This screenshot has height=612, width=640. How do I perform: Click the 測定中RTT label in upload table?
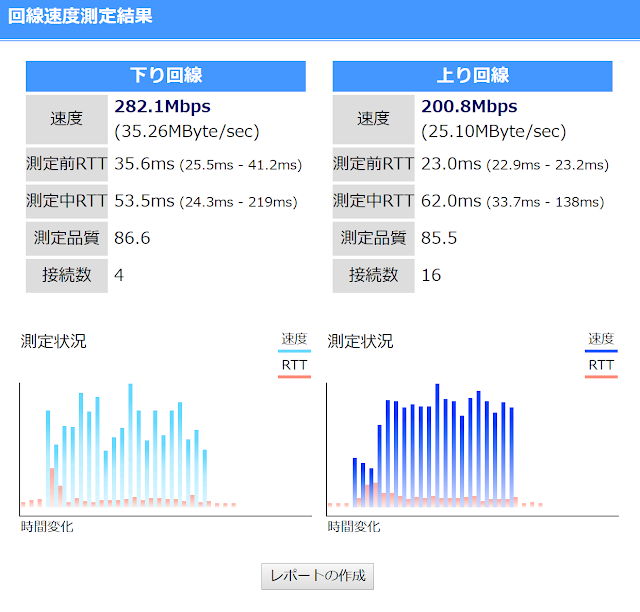pyautogui.click(x=373, y=201)
